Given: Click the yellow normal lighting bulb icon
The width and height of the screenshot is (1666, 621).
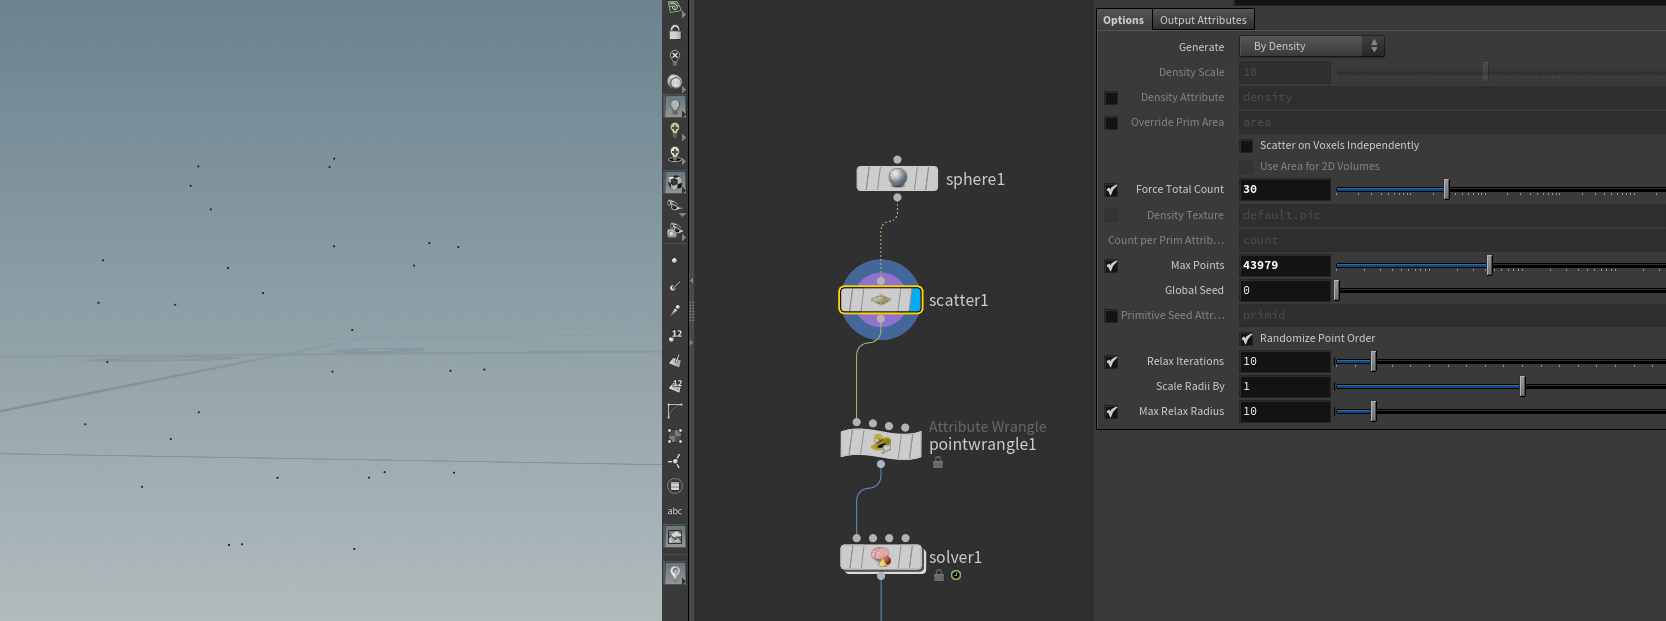Looking at the screenshot, I should (x=675, y=130).
